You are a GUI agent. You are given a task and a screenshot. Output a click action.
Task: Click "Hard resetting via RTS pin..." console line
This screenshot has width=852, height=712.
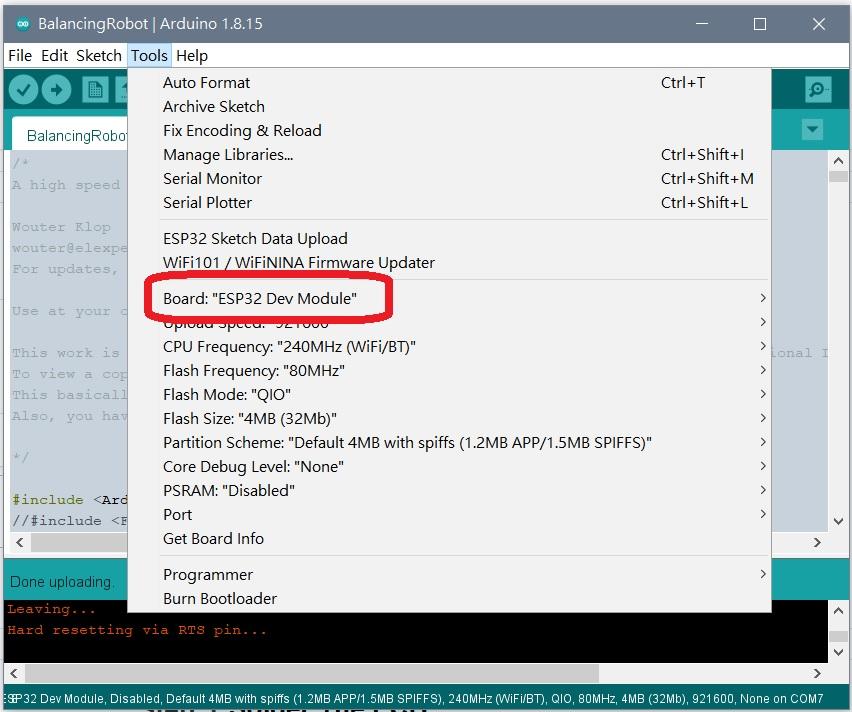point(137,630)
